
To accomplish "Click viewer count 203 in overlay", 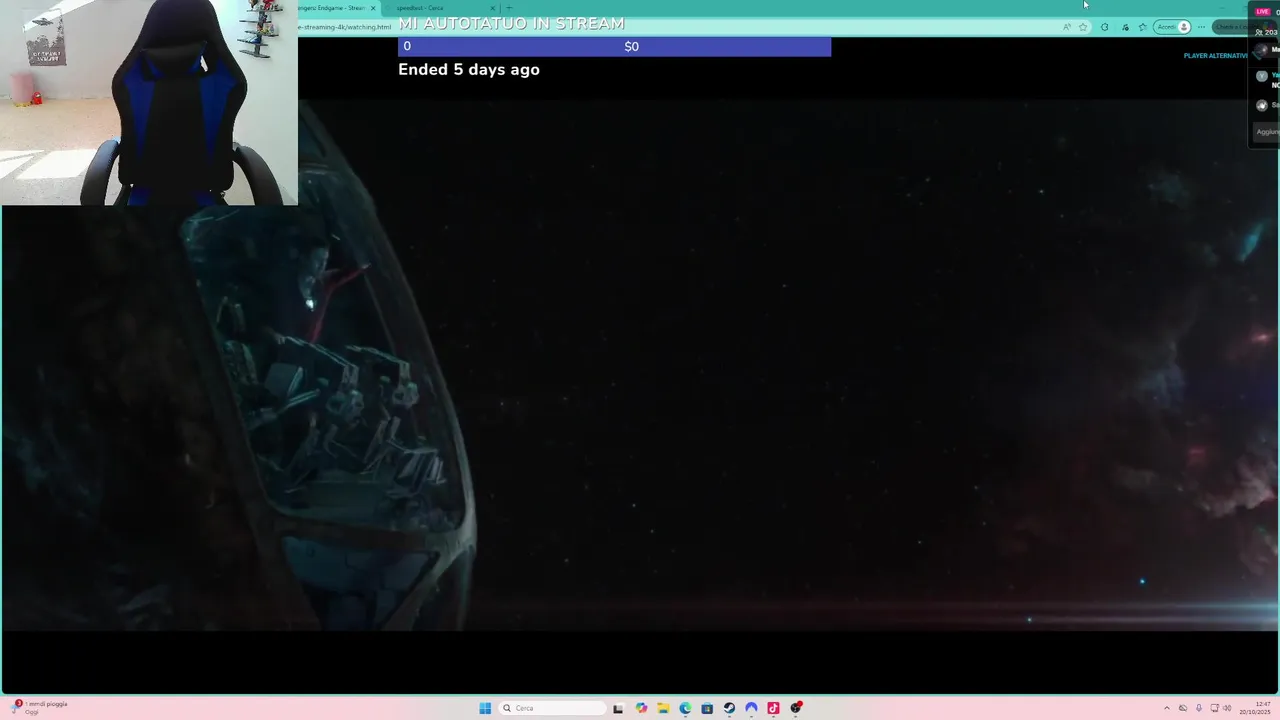I will coord(1266,33).
